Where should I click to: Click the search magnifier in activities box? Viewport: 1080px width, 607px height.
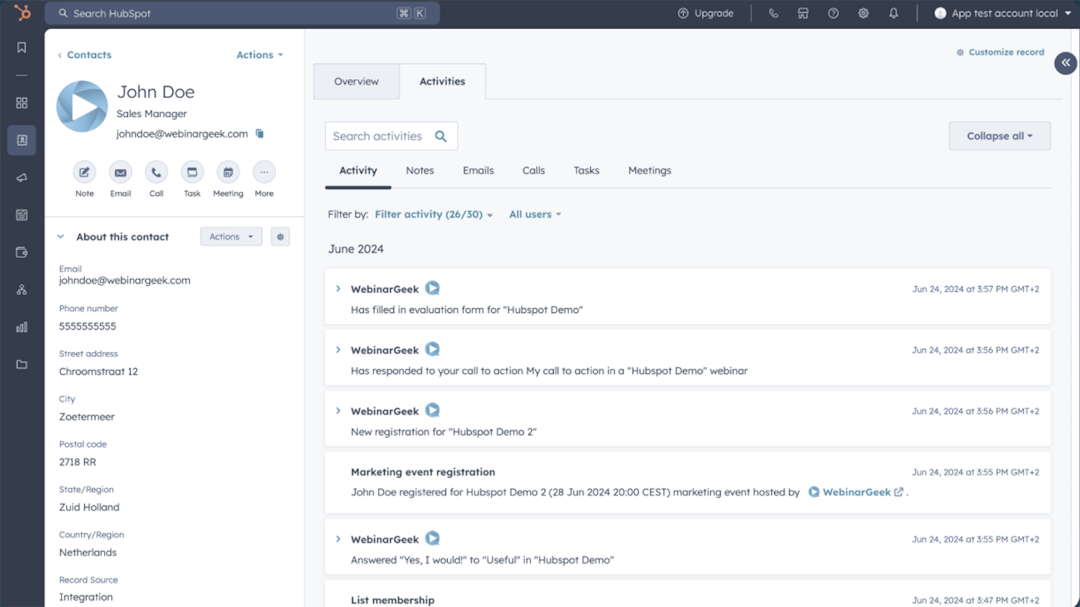coord(441,136)
